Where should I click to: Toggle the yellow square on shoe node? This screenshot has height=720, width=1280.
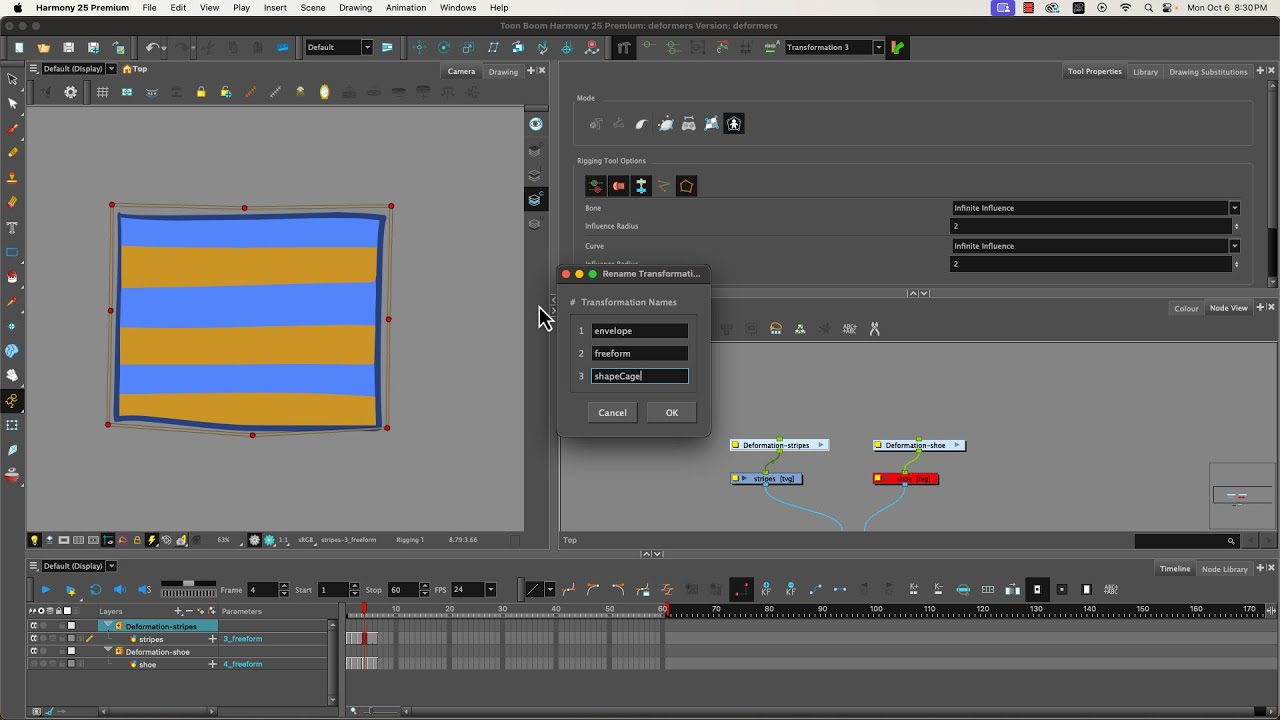tap(878, 479)
